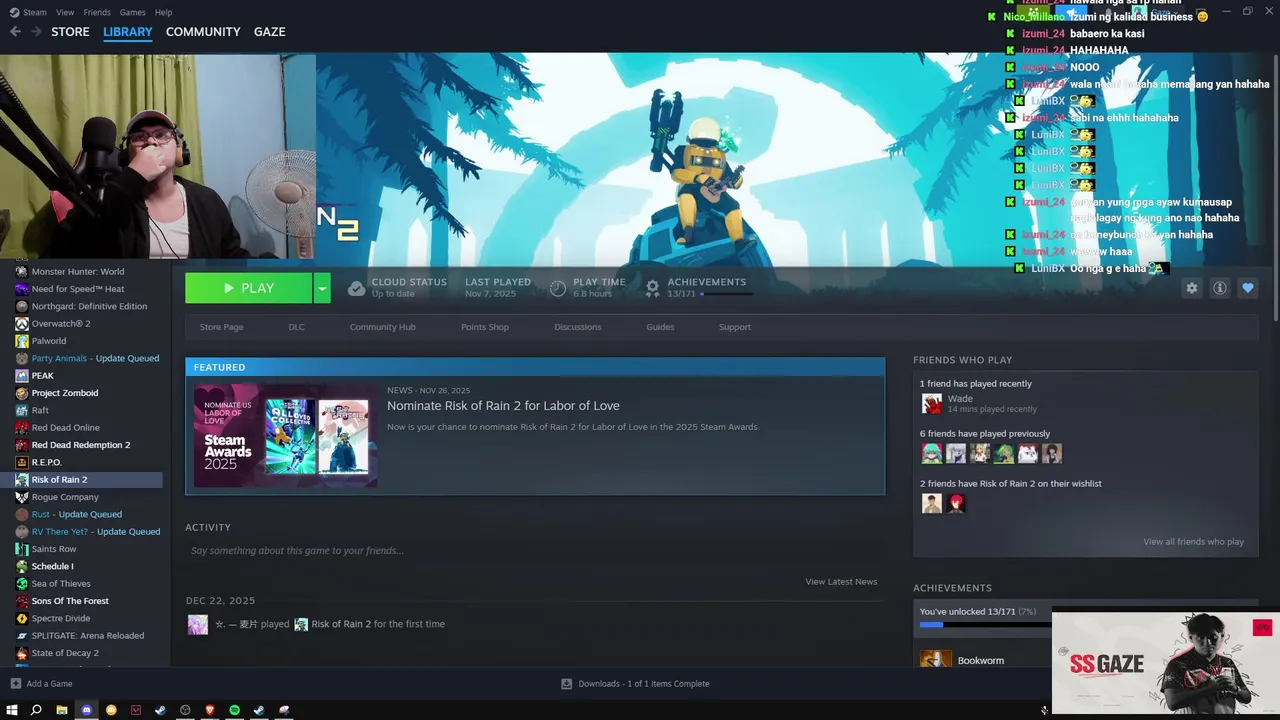Click the R.E.P.O. game icon
The height and width of the screenshot is (720, 1280).
tap(22, 462)
